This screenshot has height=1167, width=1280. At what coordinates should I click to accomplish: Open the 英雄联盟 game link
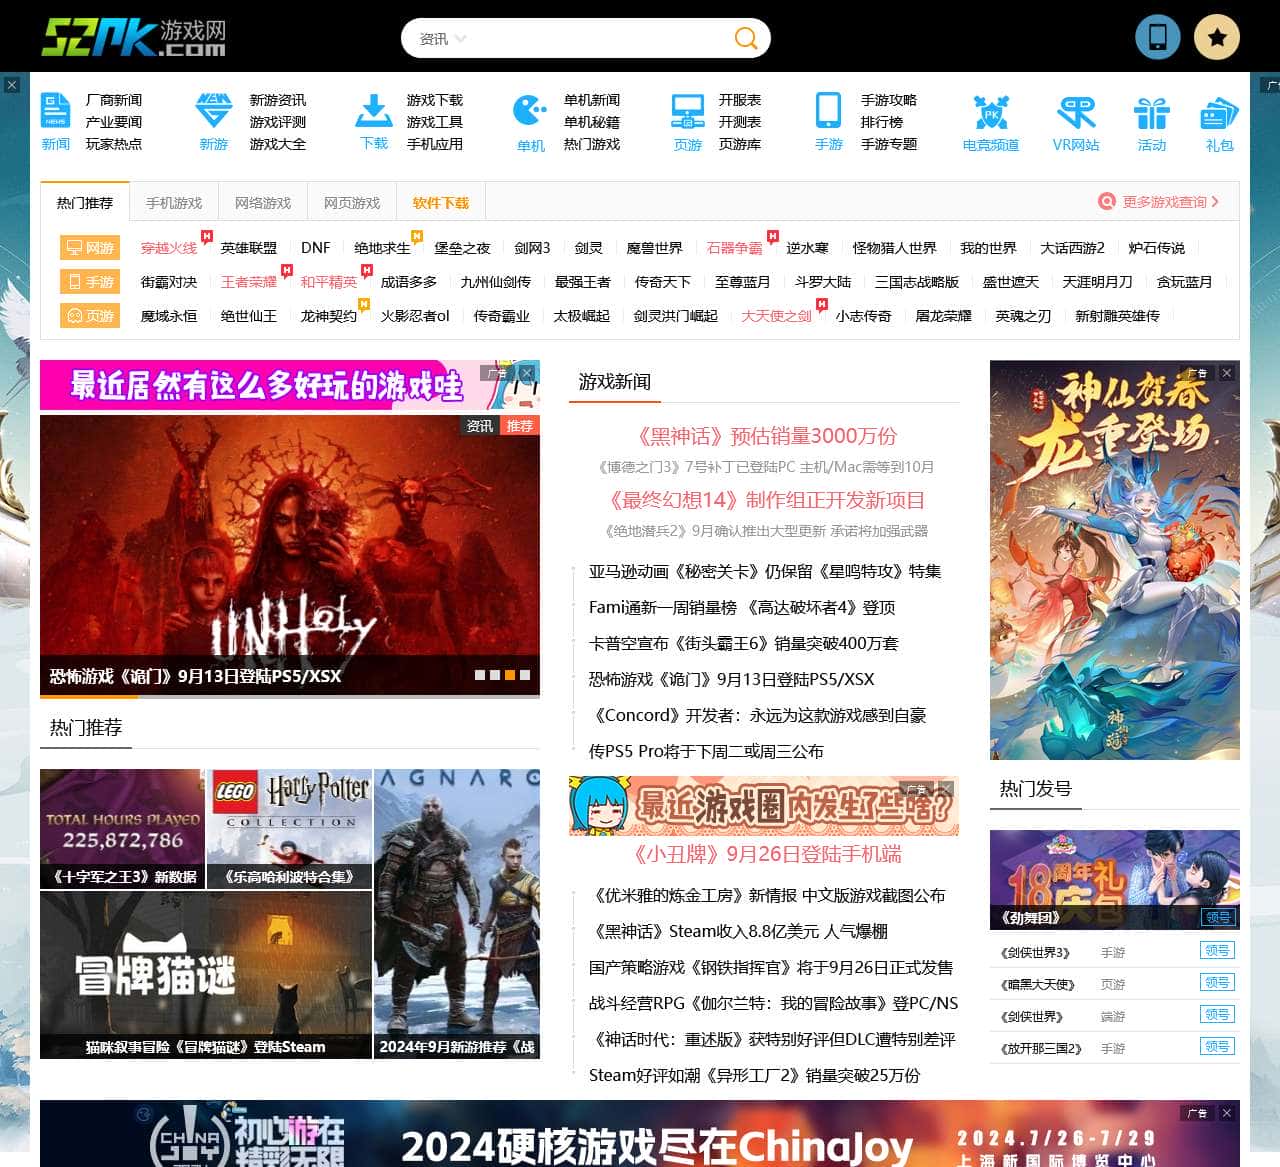click(x=249, y=248)
